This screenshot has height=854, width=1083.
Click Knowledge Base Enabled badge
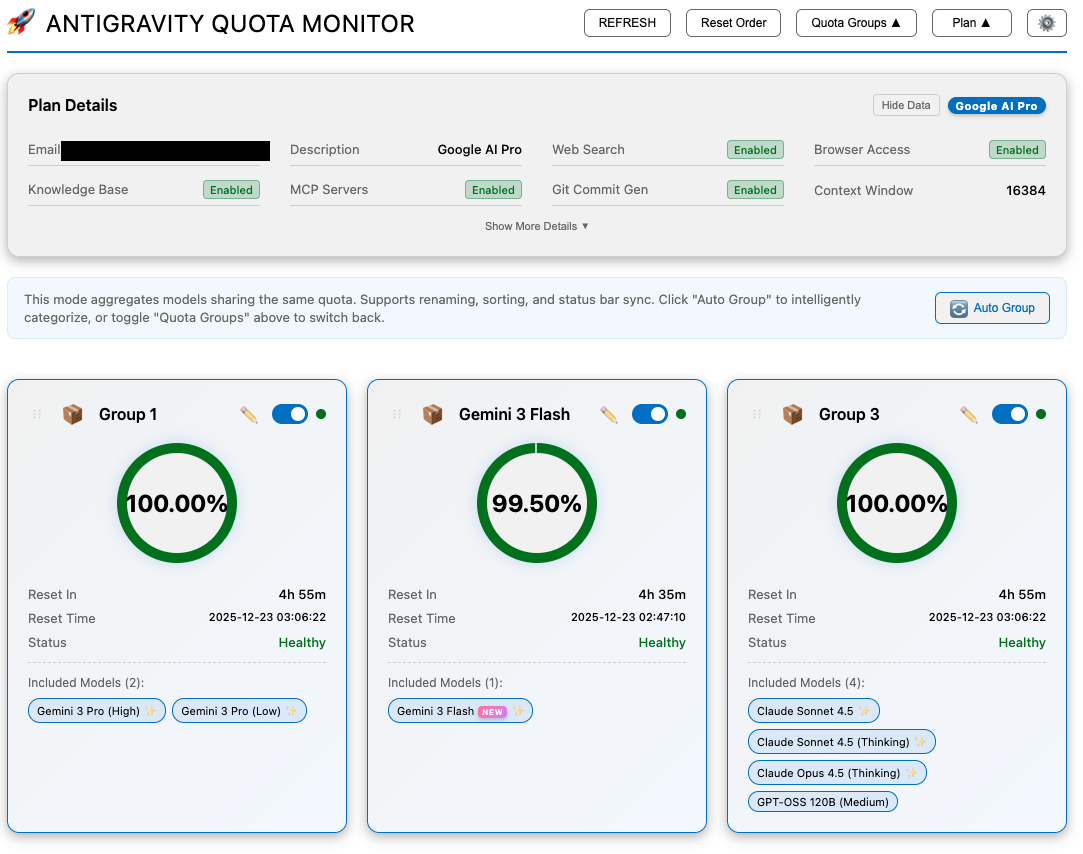tap(231, 190)
